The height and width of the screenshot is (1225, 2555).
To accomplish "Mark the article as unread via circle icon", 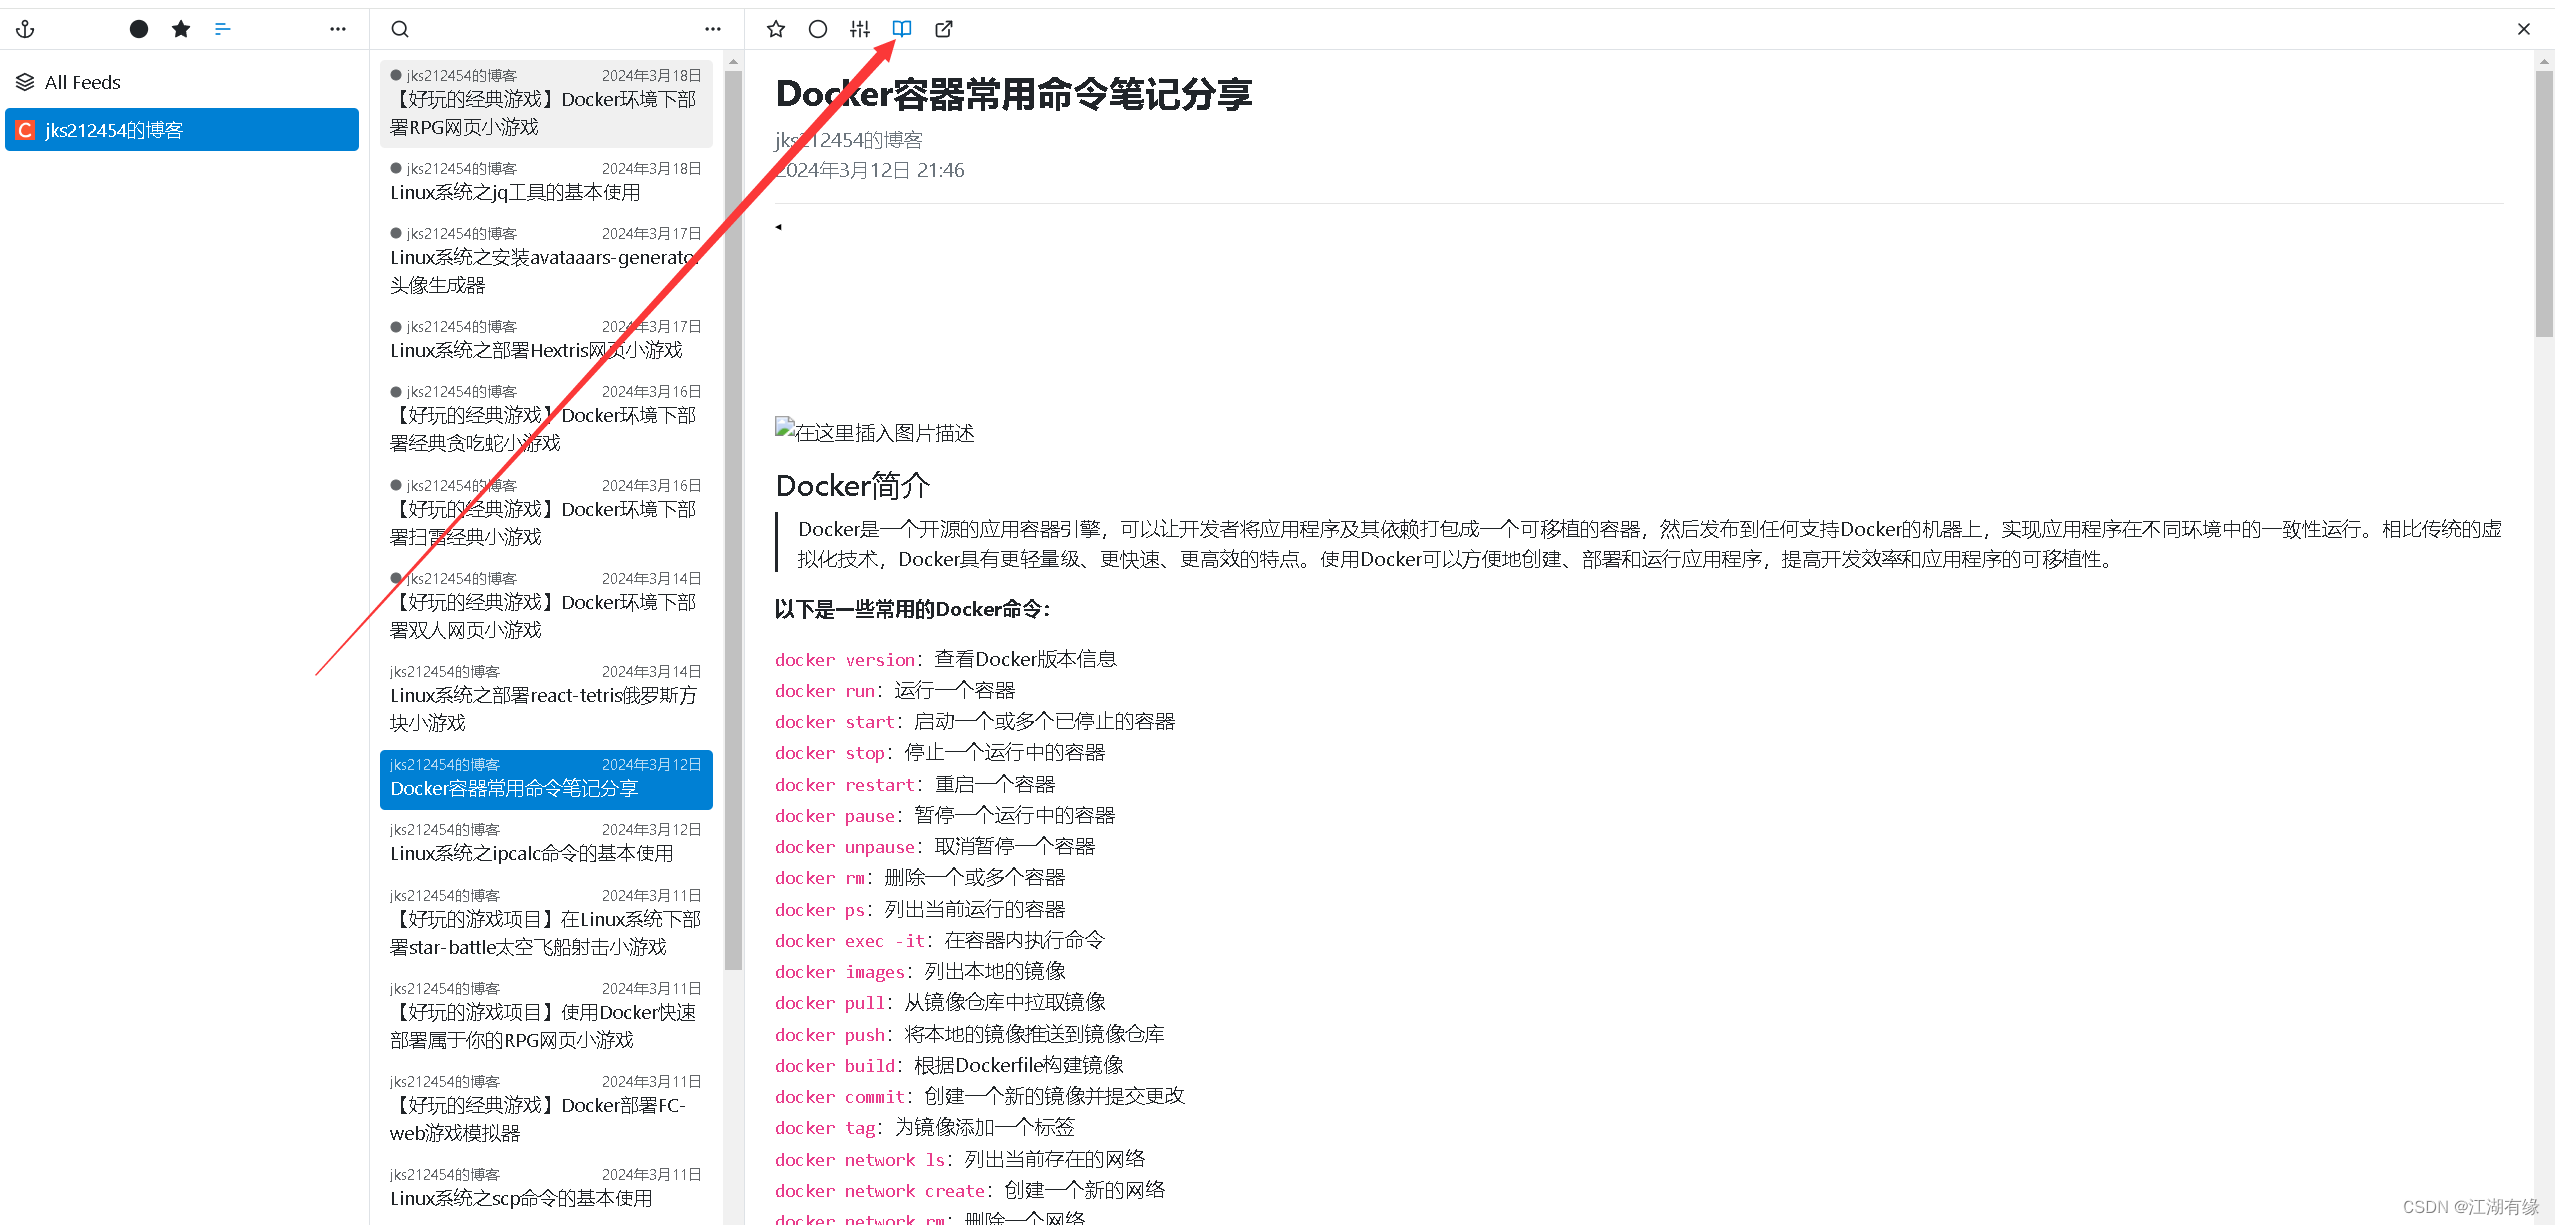I will tap(817, 29).
